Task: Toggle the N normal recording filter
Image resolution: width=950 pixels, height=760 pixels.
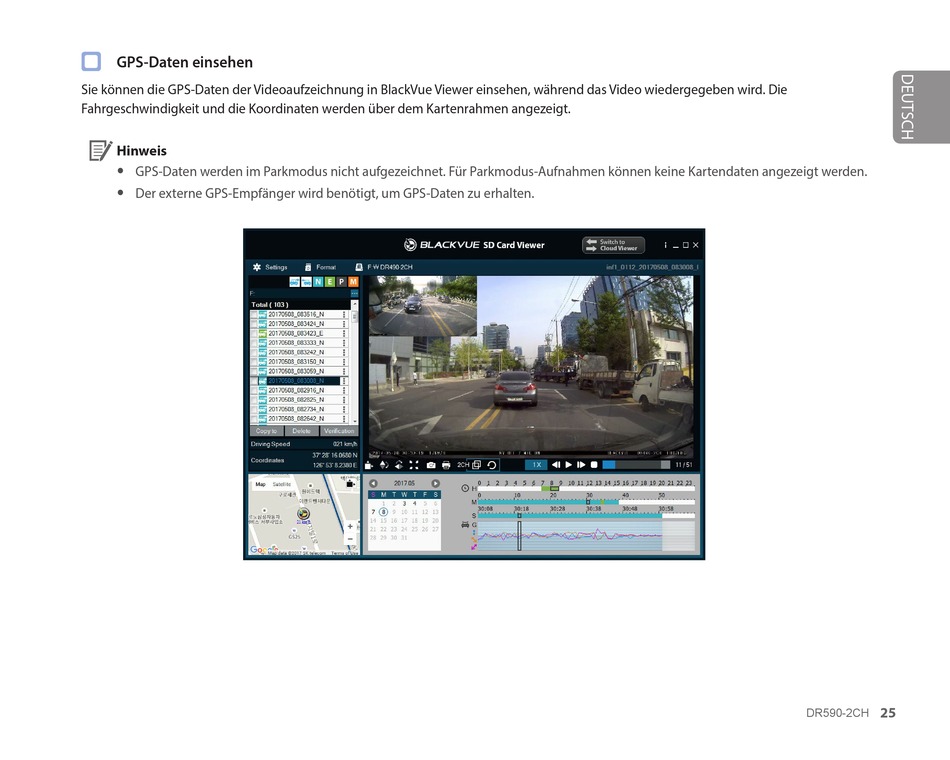Action: coord(318,282)
